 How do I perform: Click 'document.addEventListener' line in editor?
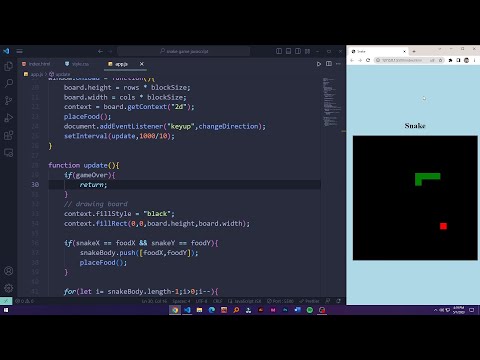[x=165, y=126]
